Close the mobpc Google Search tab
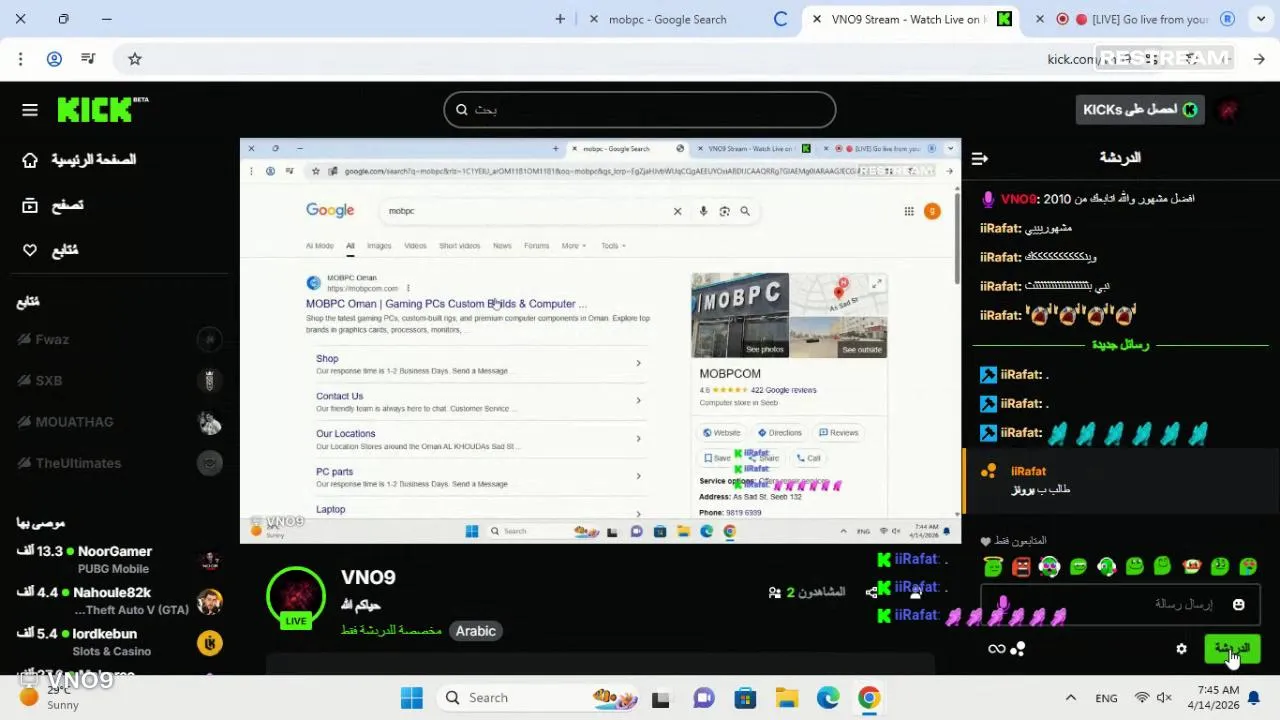The height and width of the screenshot is (720, 1280). (594, 19)
